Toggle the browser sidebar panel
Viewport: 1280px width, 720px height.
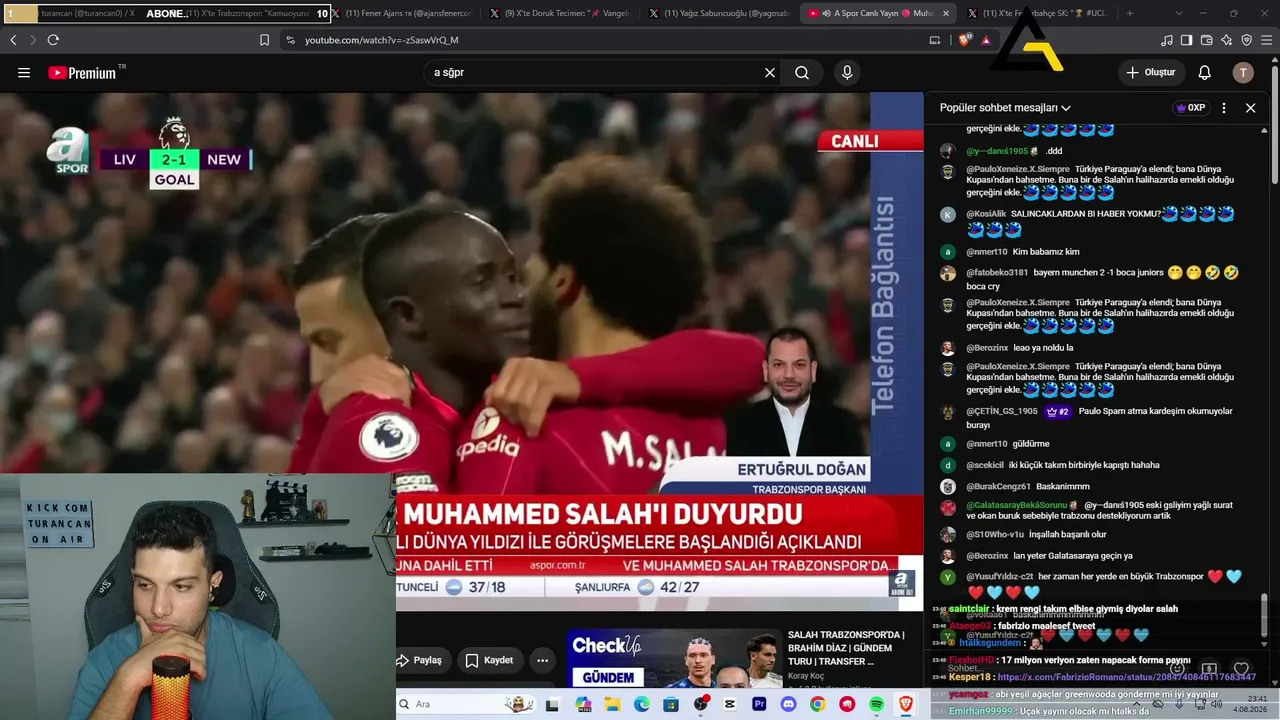1186,40
